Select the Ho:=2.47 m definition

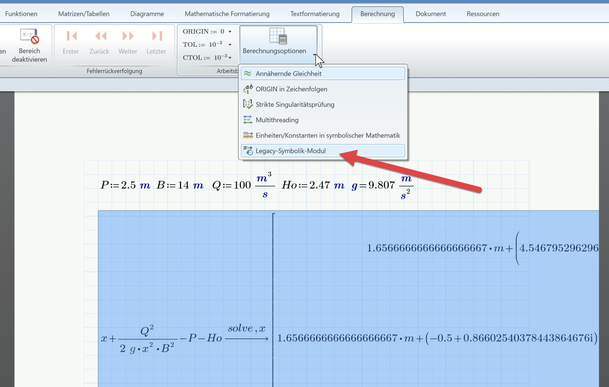click(313, 185)
